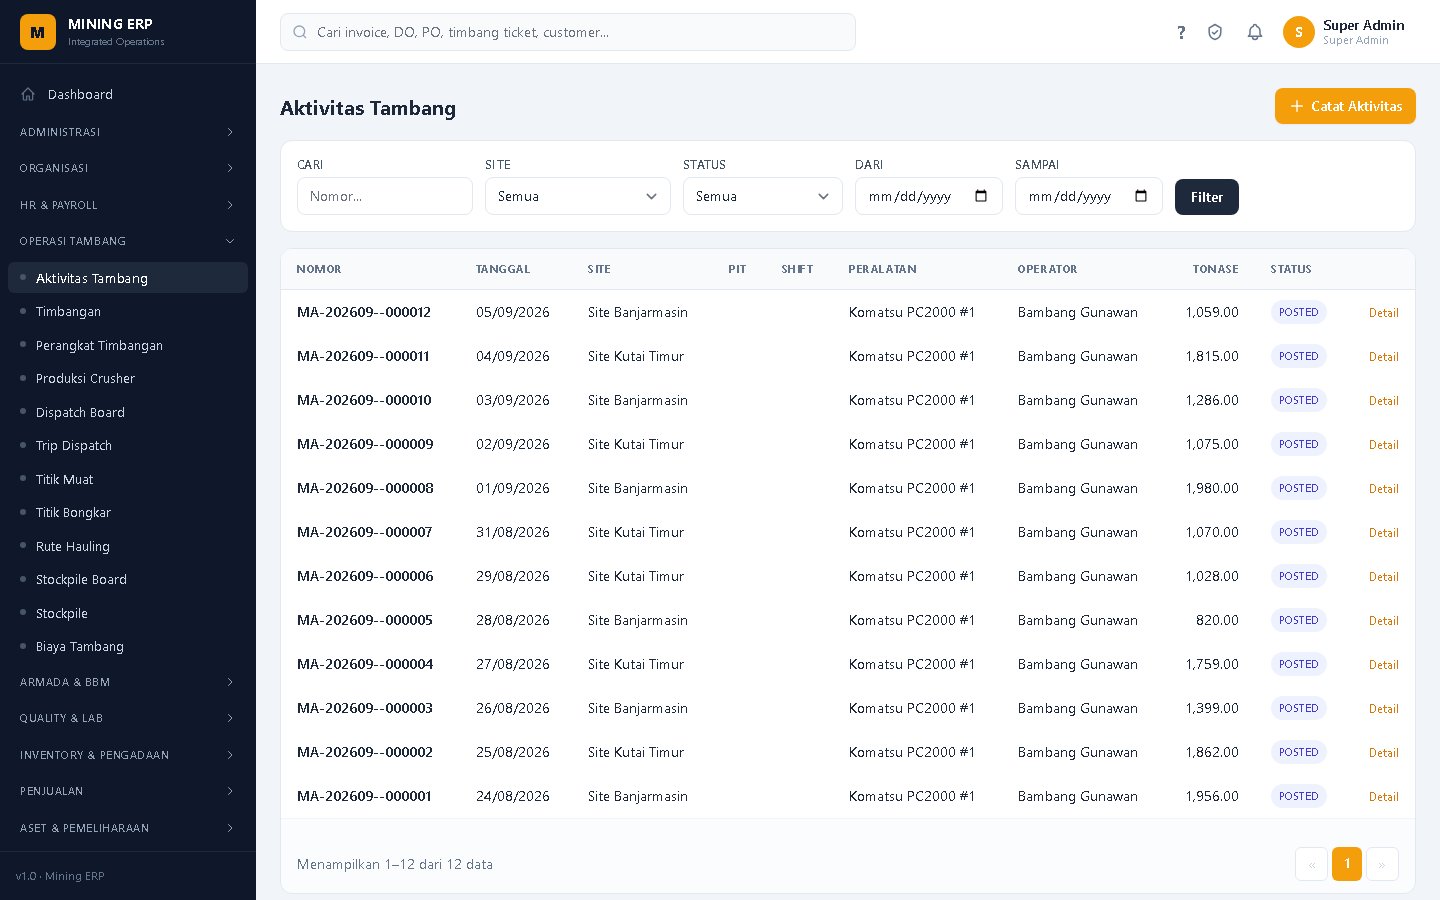Open Produksi Crusher menu item
This screenshot has height=900, width=1440.
[128, 378]
